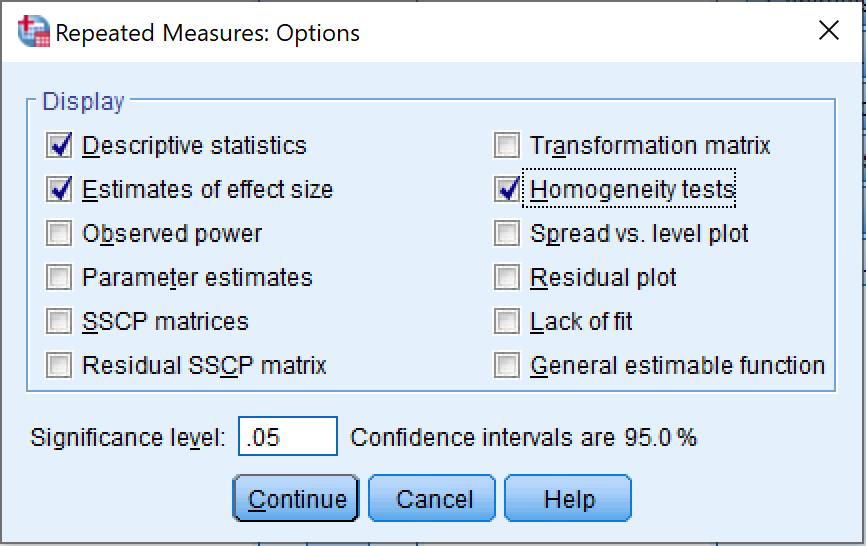Viewport: 866px width, 546px height.
Task: Click the SPSS dialog icon in title bar
Action: [32, 32]
